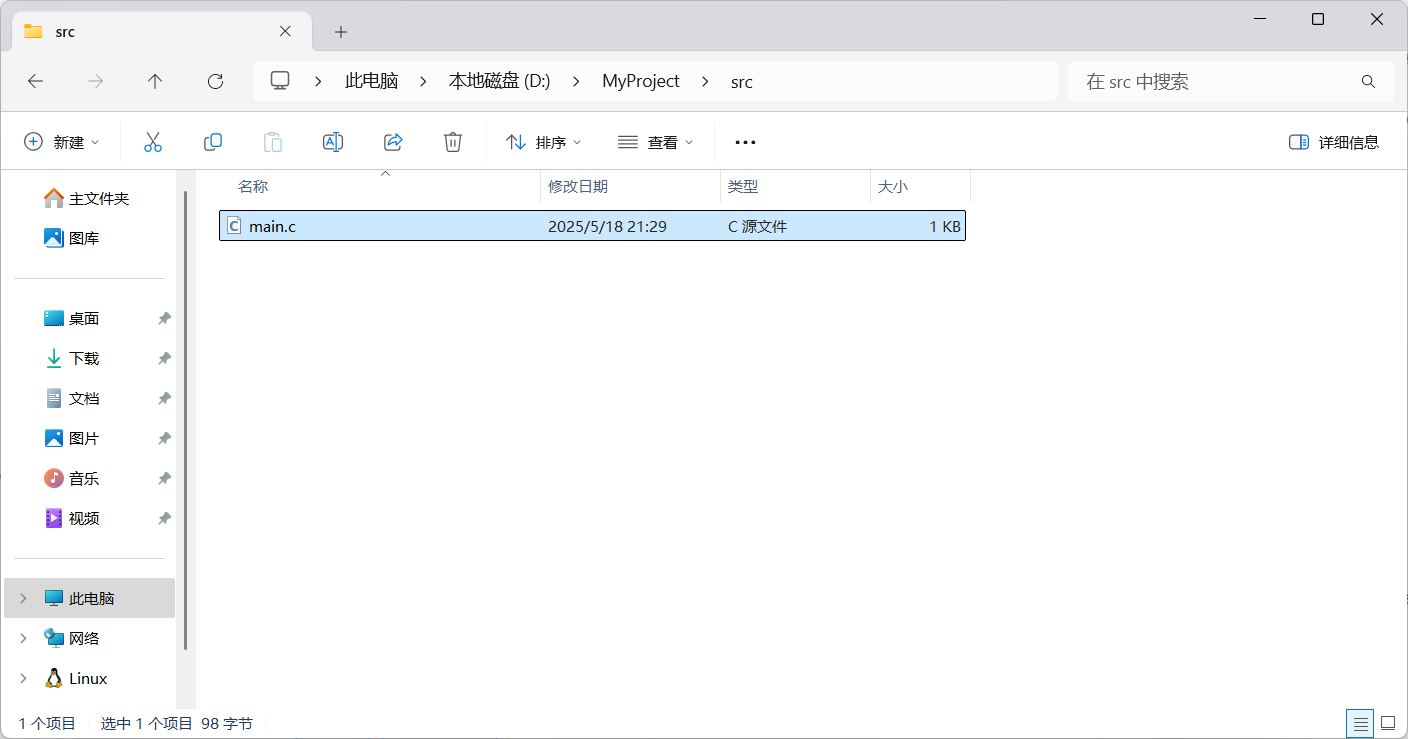Share the selected file

point(392,141)
